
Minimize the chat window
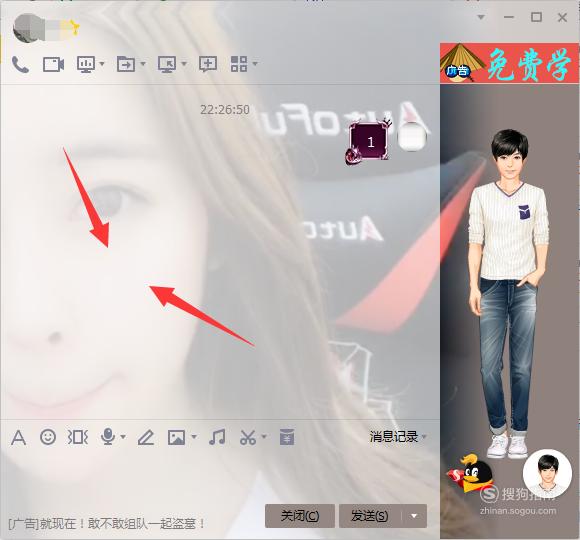pyautogui.click(x=509, y=17)
